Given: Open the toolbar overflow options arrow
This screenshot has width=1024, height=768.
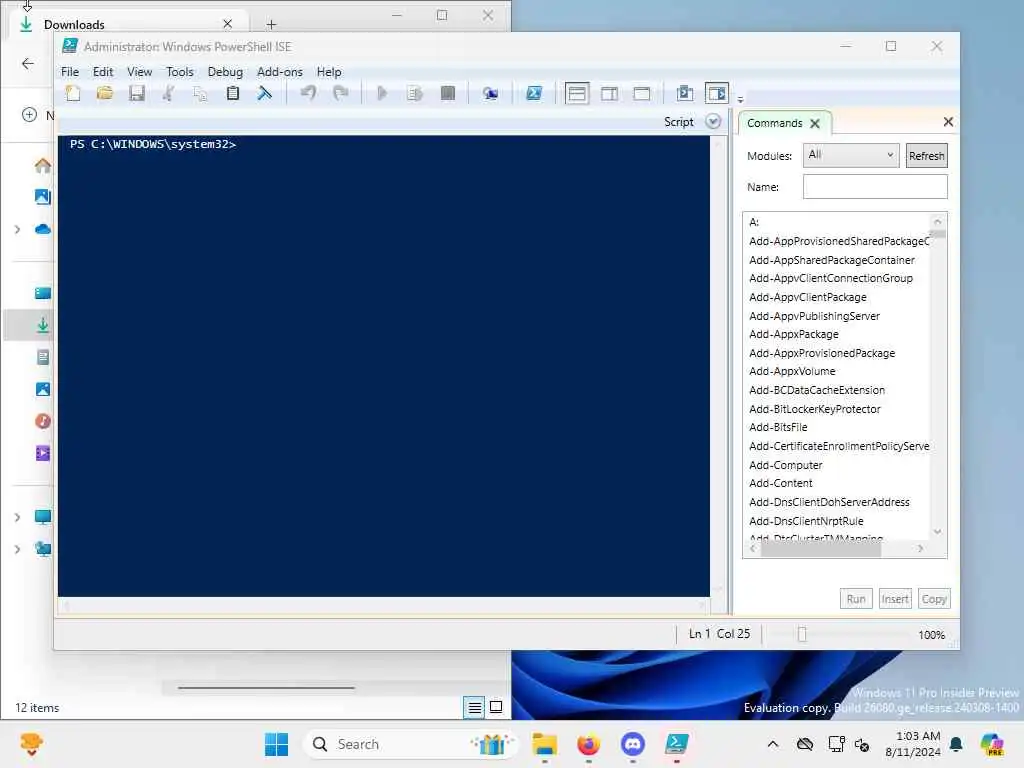Looking at the screenshot, I should point(741,100).
